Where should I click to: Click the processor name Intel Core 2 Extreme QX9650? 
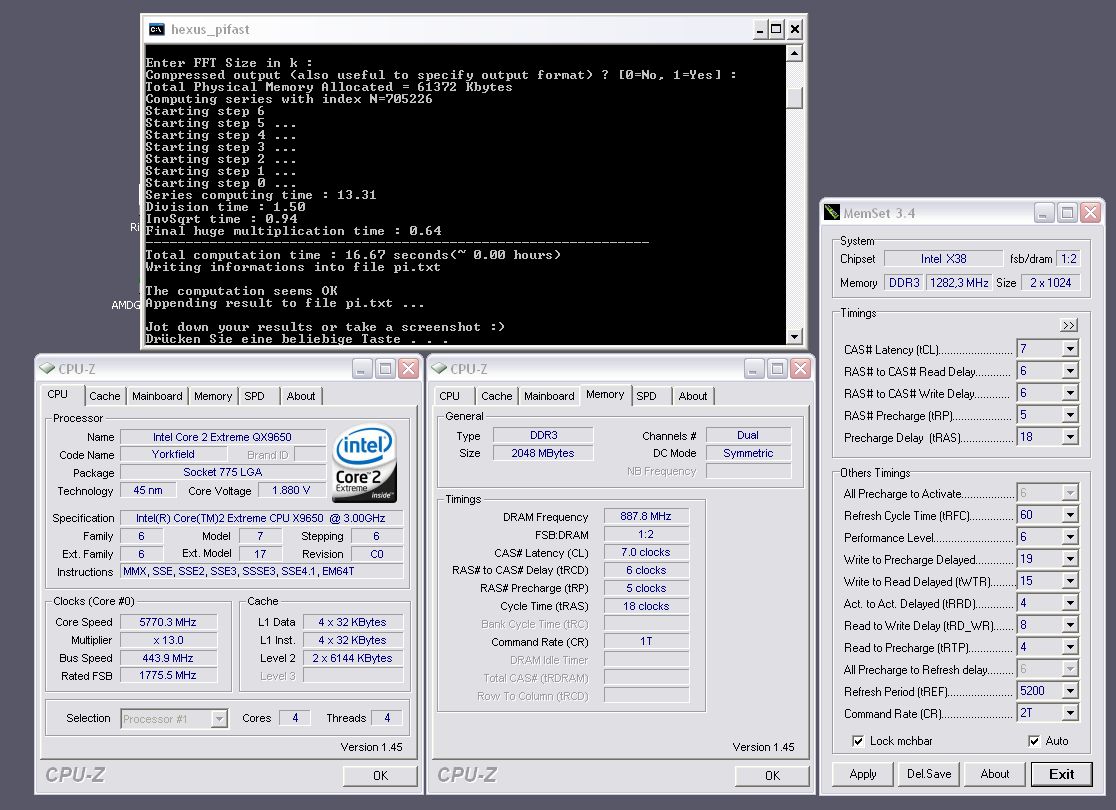(222, 437)
